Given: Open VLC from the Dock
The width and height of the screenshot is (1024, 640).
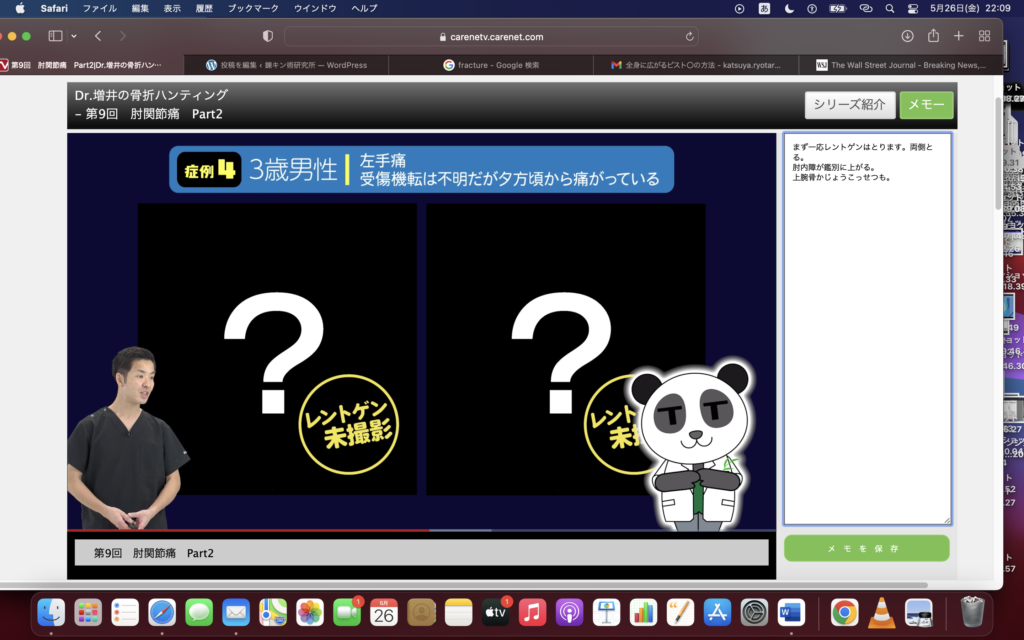Looking at the screenshot, I should point(881,612).
